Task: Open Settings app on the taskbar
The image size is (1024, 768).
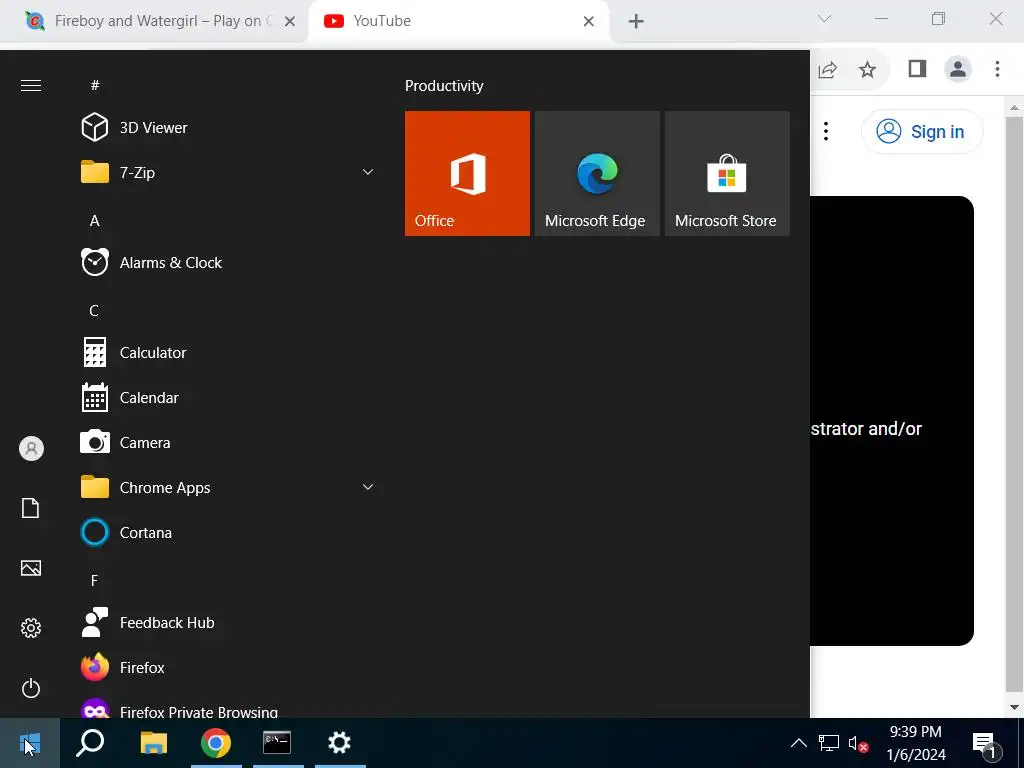Action: point(340,743)
